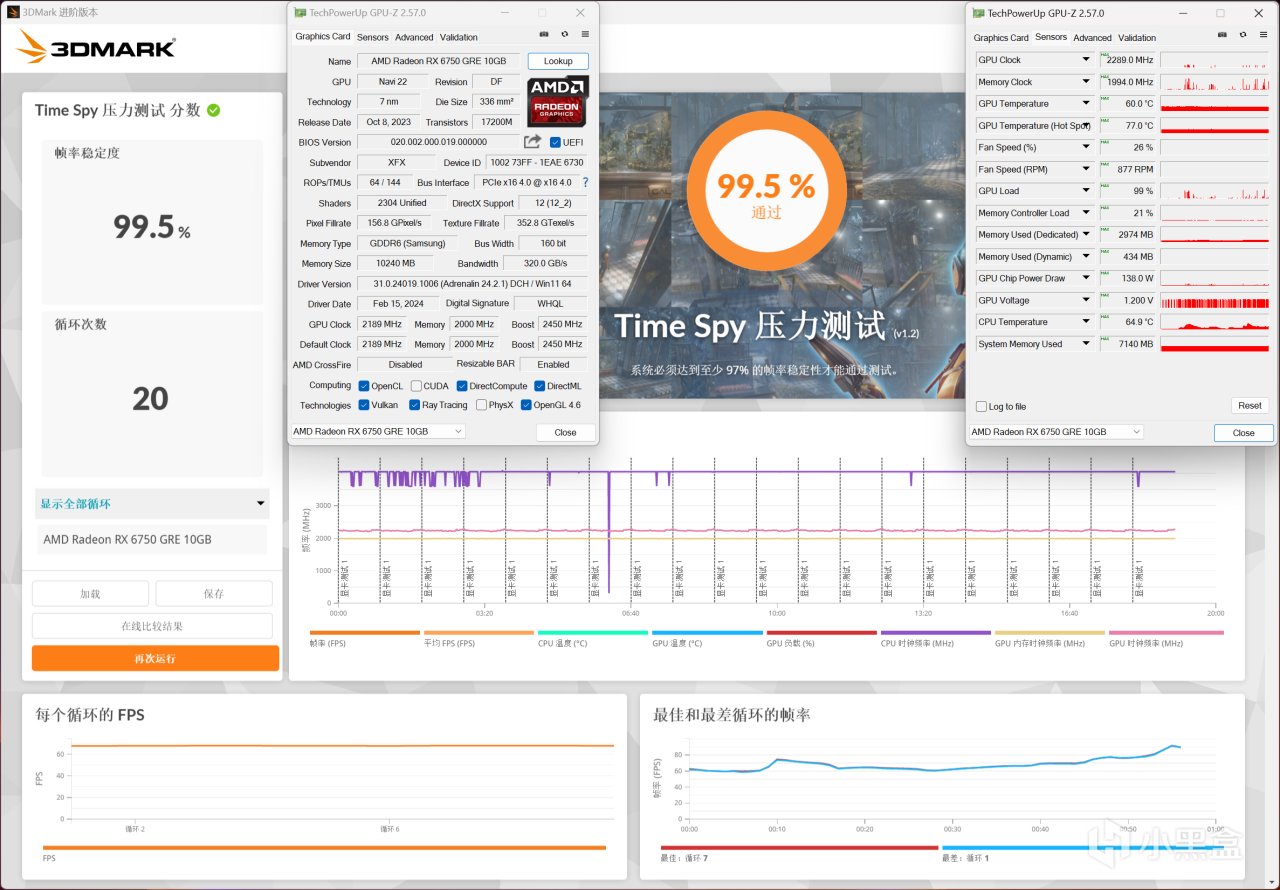Image resolution: width=1280 pixels, height=890 pixels.
Task: Open Fan Speed (RPM) sensor dropdown
Action: [1086, 169]
